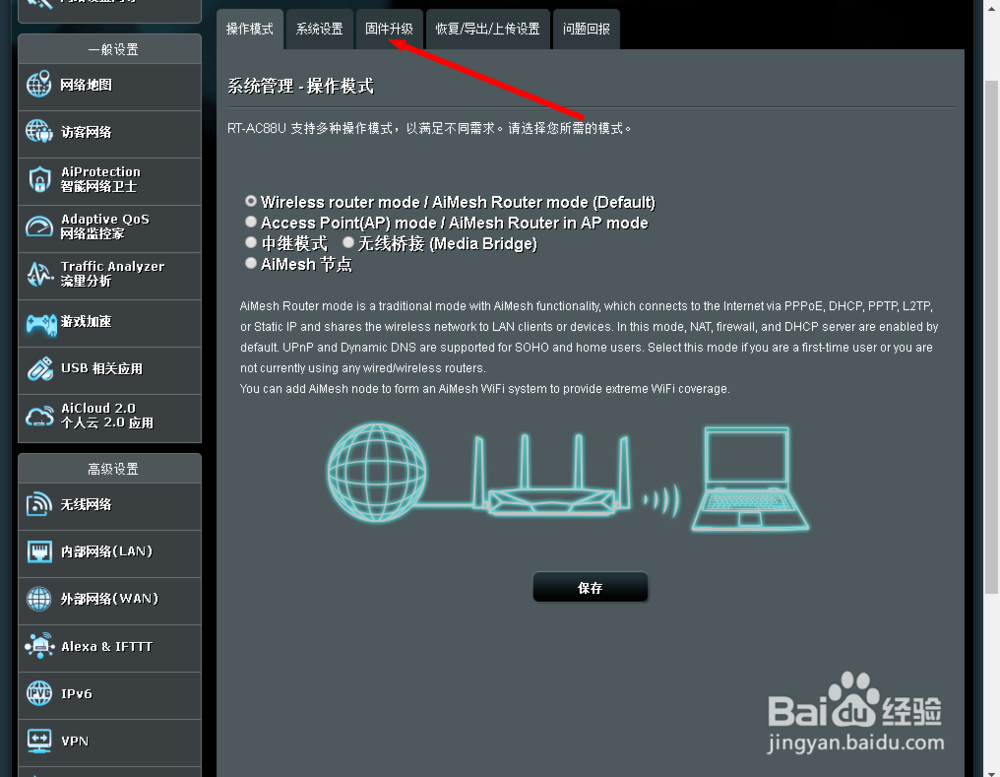Open the 无线网络 wireless icon
This screenshot has width=1000, height=777.
tap(39, 504)
